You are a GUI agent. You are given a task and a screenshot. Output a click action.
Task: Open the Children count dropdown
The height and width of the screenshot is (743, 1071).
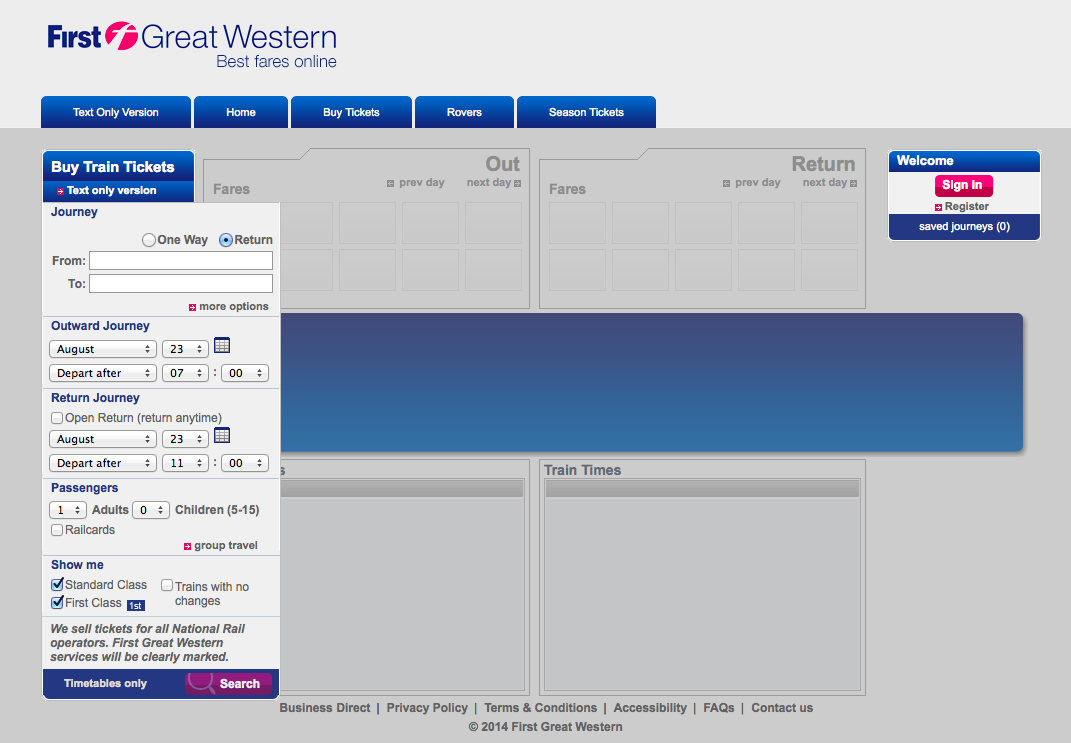pos(151,510)
